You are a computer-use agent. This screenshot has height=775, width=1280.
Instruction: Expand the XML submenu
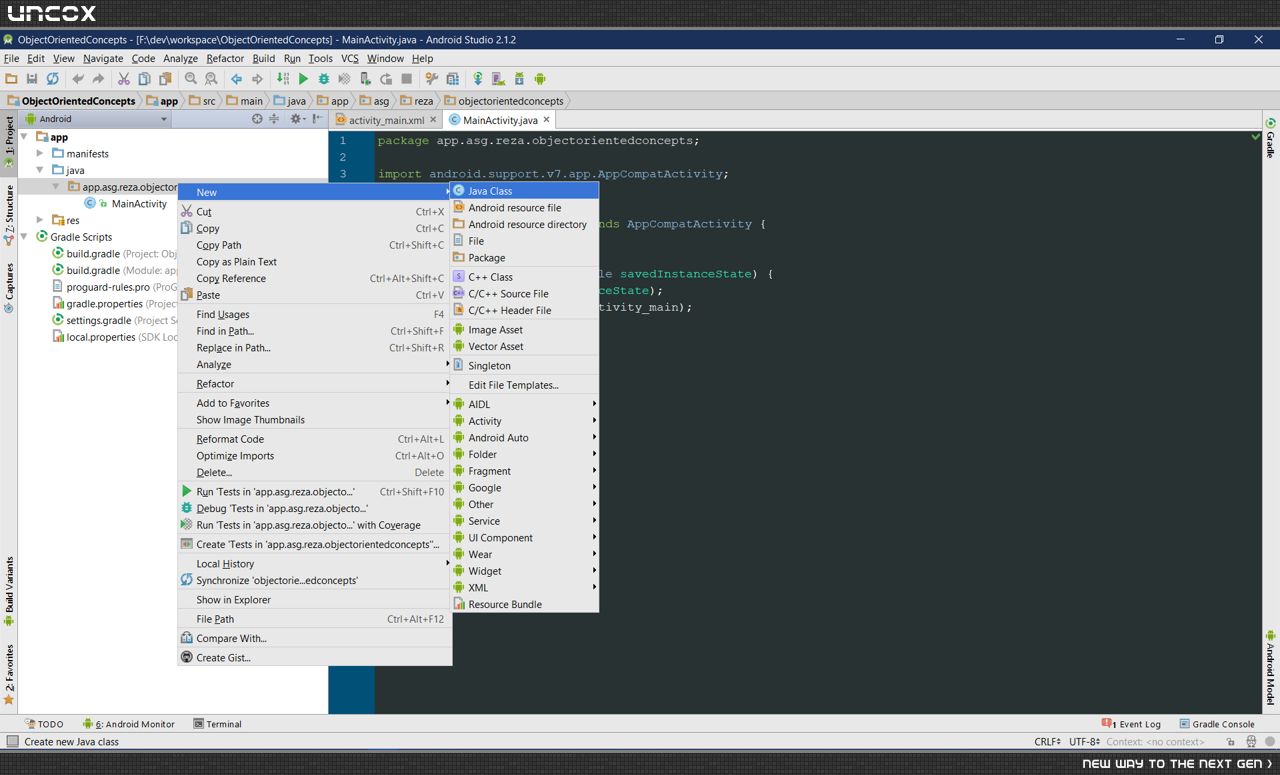coord(525,588)
